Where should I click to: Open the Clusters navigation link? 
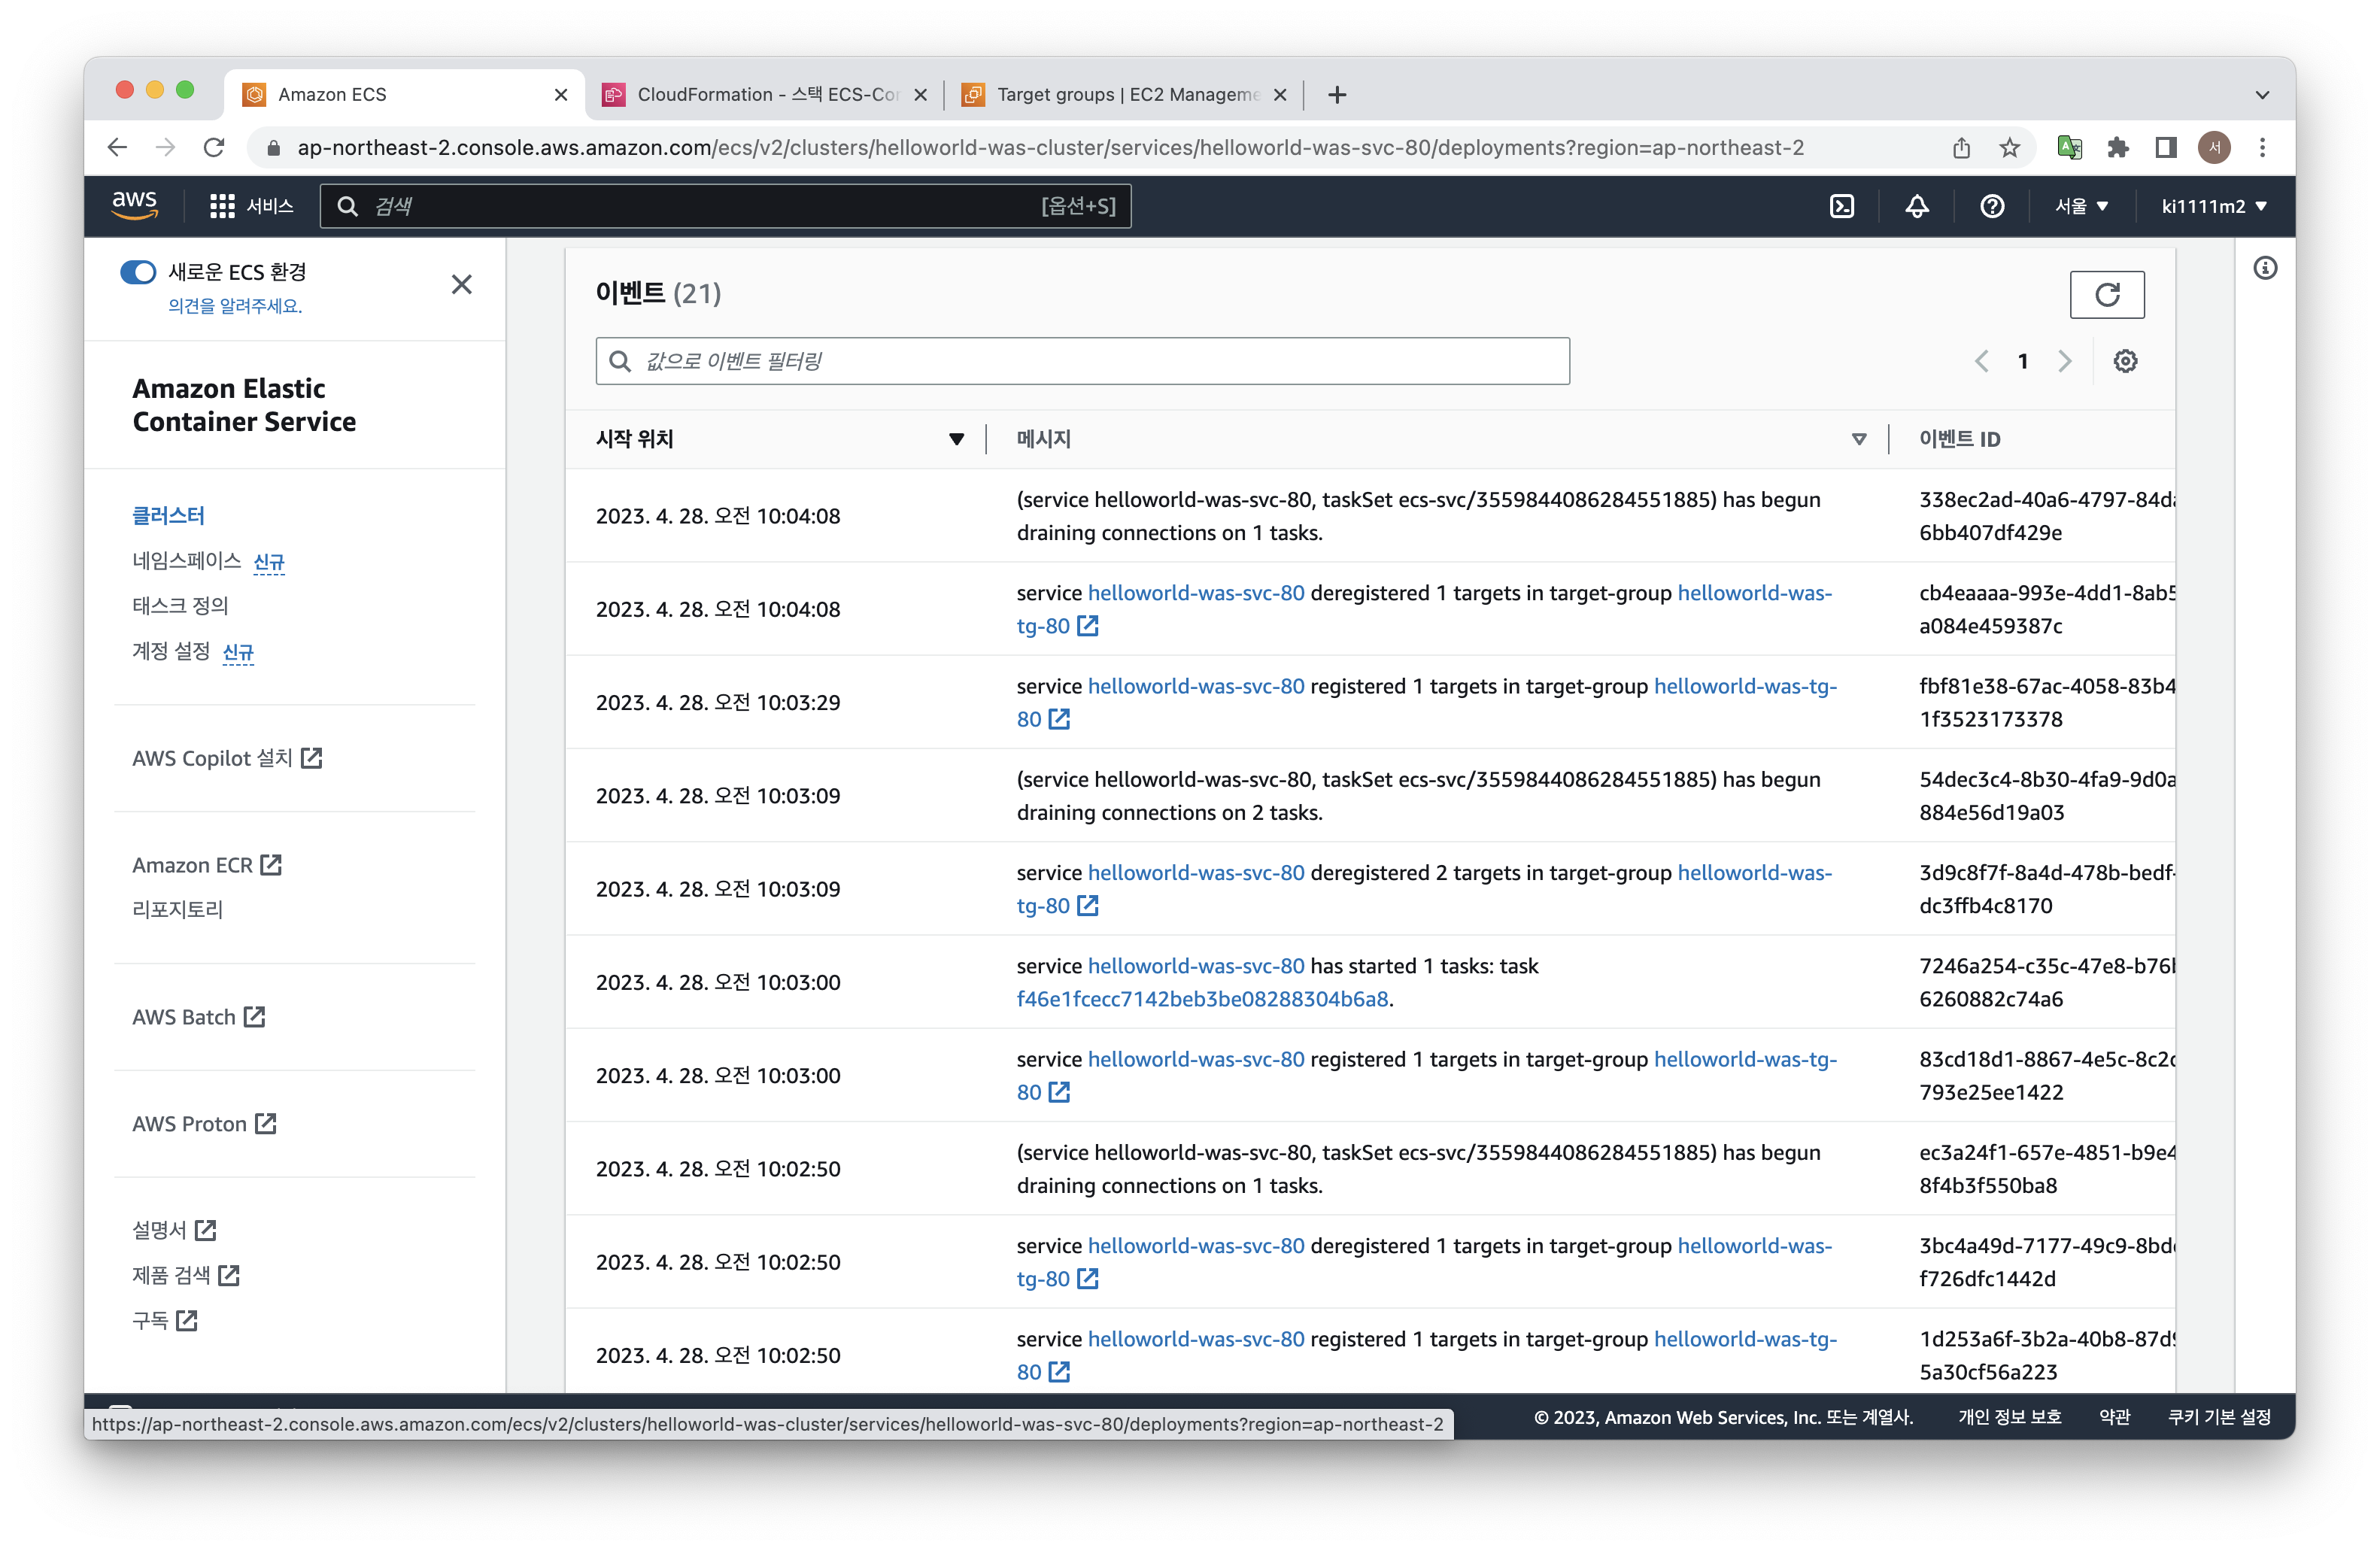tap(168, 515)
